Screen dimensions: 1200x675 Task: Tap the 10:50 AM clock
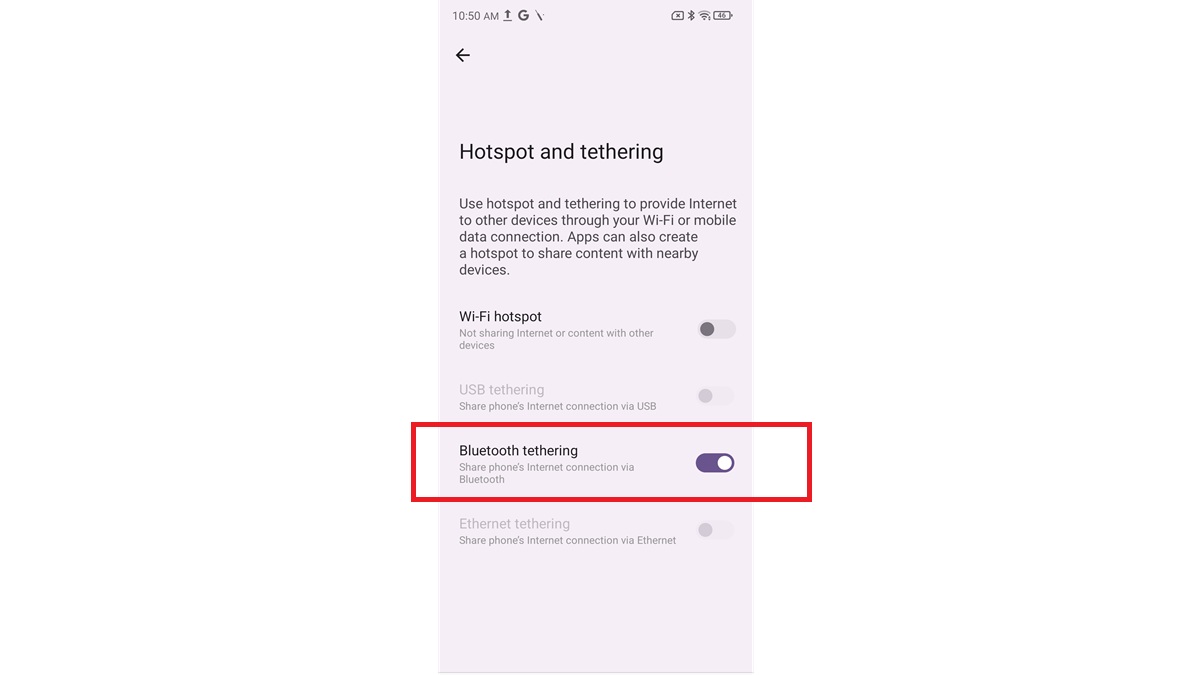[x=475, y=16]
